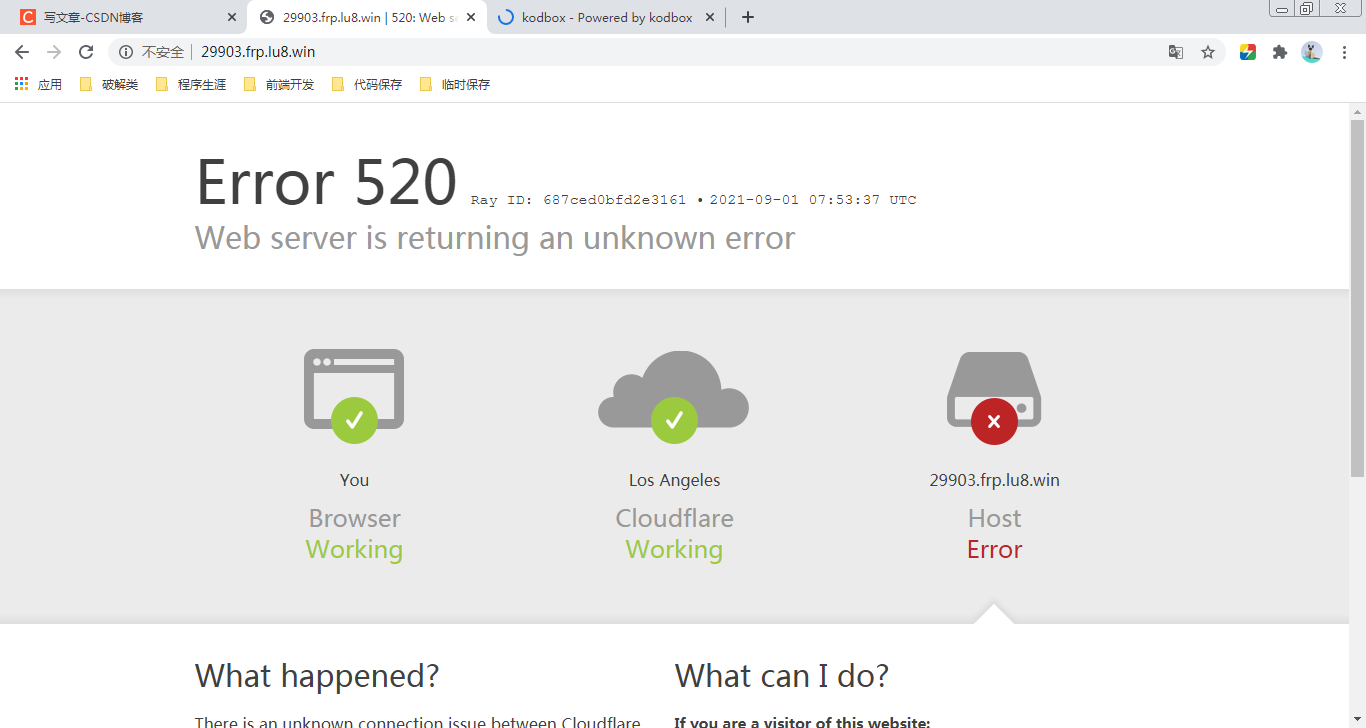Click the scrollbar down arrow
Viewport: 1366px width, 728px height.
click(x=1357, y=720)
